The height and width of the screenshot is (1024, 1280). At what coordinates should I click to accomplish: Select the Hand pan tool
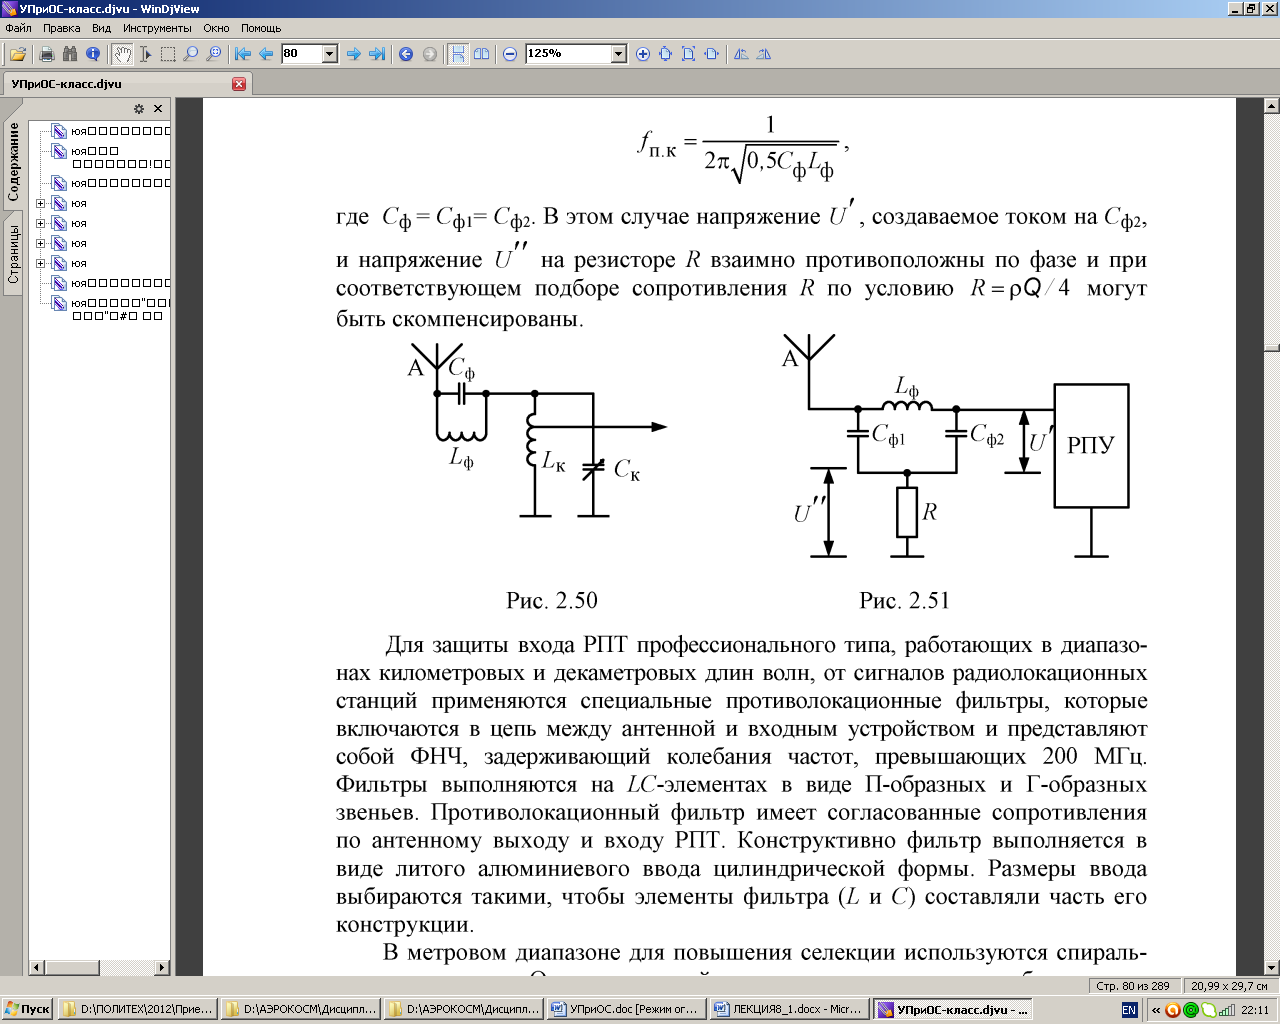(122, 54)
